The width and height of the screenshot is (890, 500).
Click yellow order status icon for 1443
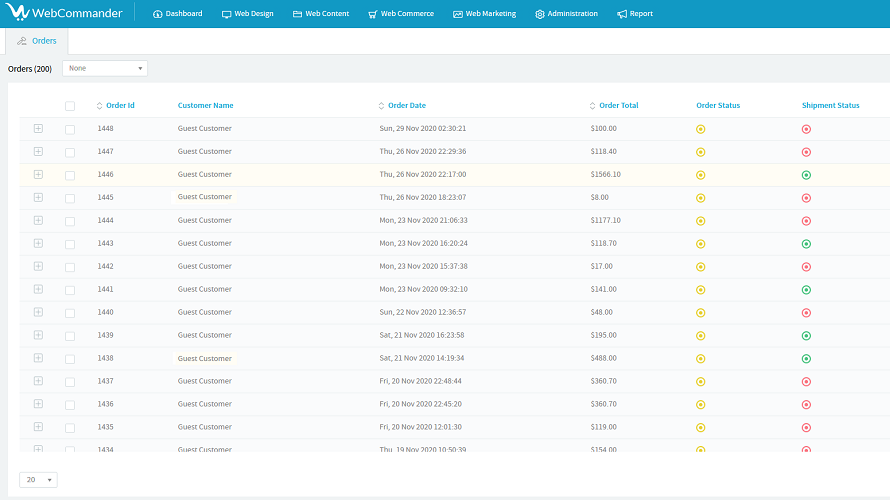[700, 244]
